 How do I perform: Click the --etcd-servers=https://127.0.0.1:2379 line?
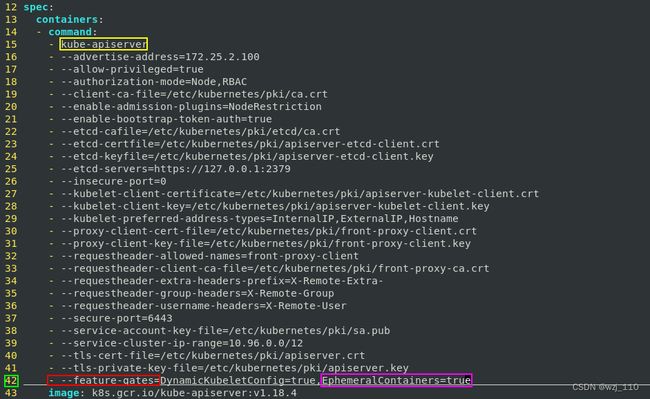click(x=176, y=169)
